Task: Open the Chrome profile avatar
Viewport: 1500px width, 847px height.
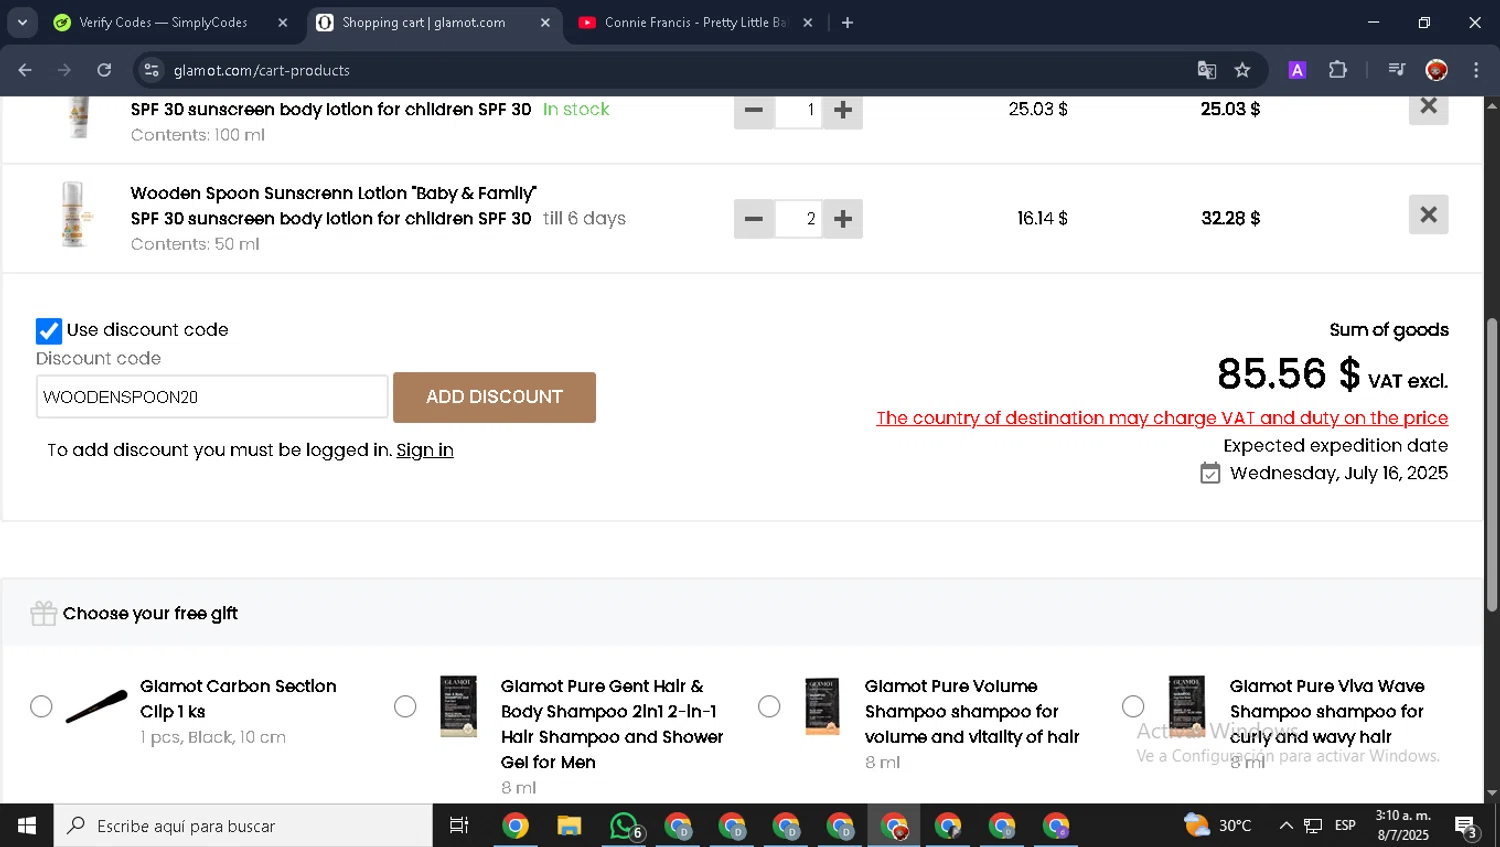Action: [1436, 70]
